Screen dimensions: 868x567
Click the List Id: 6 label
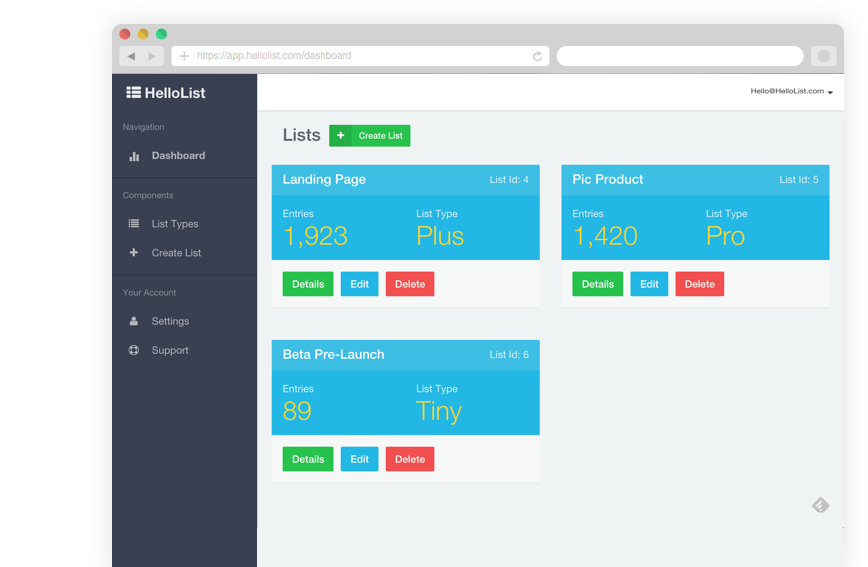pyautogui.click(x=509, y=354)
